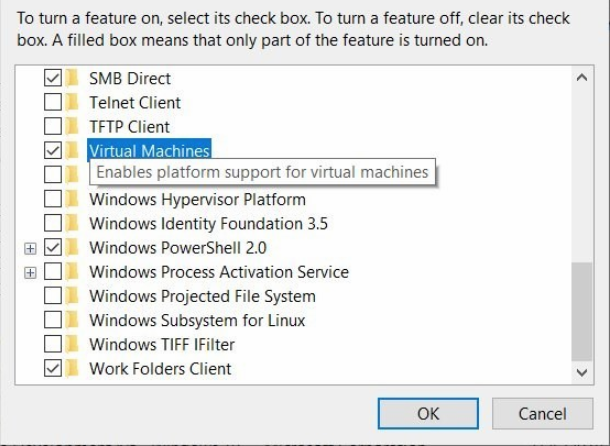Click the folder icon next to Telnet Client
610x446 pixels.
point(72,102)
